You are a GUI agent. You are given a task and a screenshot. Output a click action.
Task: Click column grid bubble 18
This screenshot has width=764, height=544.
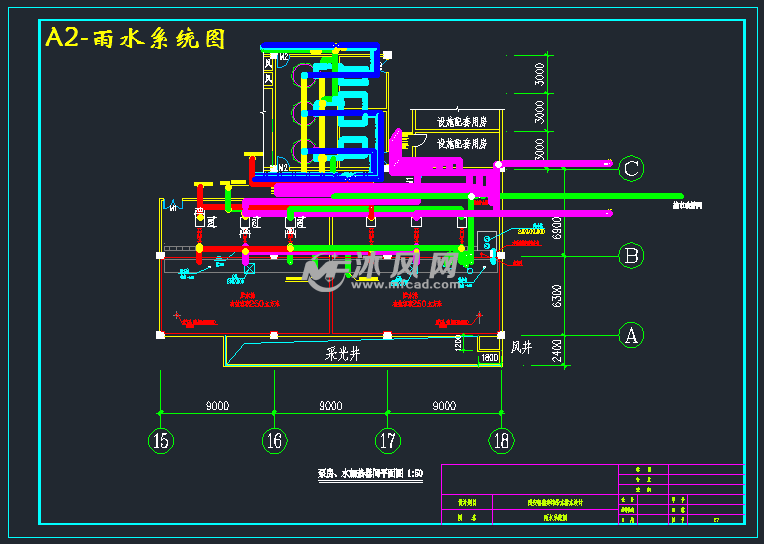coord(501,439)
